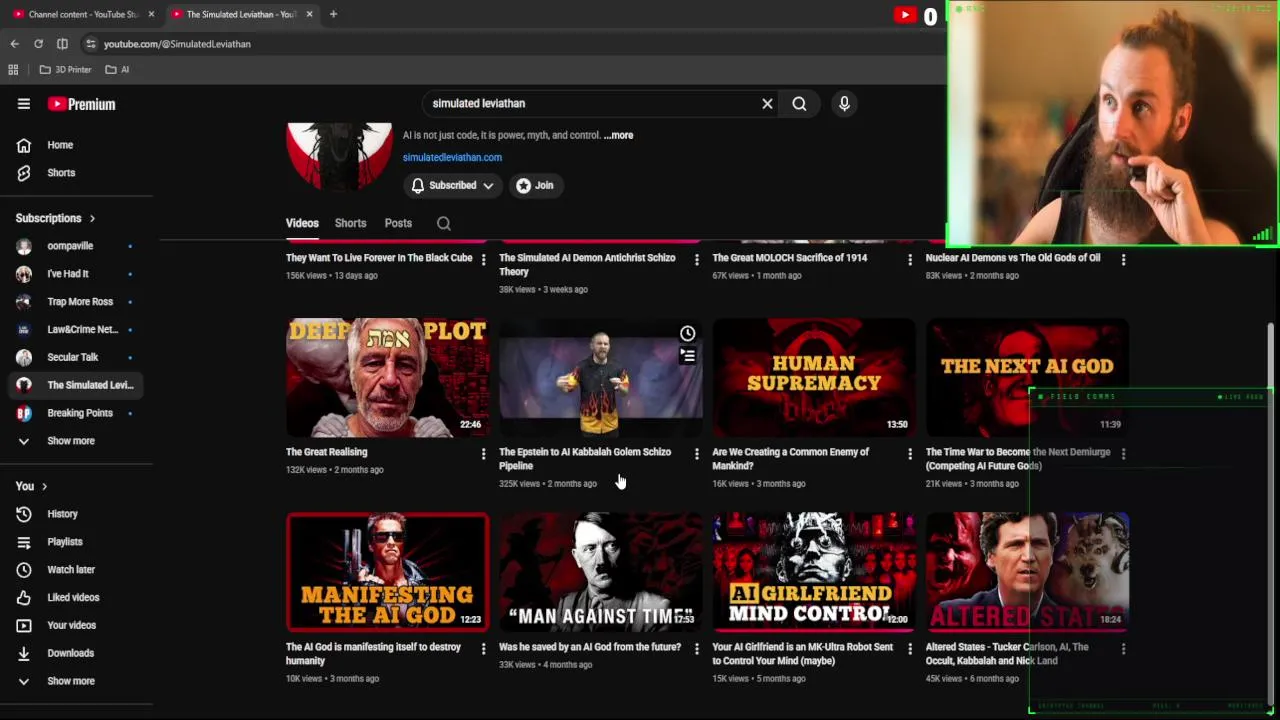Click Watch later clock on Epstein video

[x=688, y=333]
